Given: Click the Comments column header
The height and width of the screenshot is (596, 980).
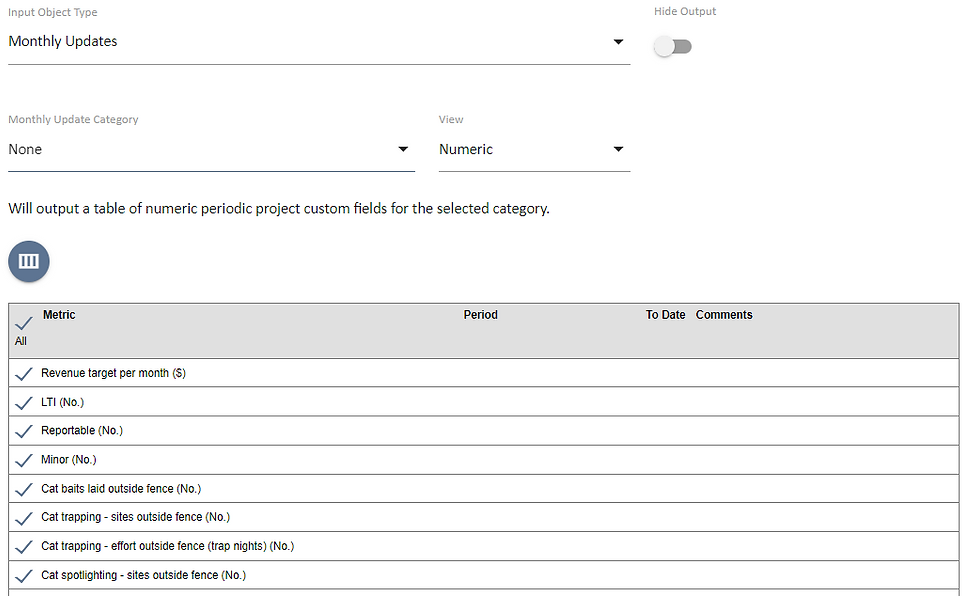Looking at the screenshot, I should (x=724, y=315).
